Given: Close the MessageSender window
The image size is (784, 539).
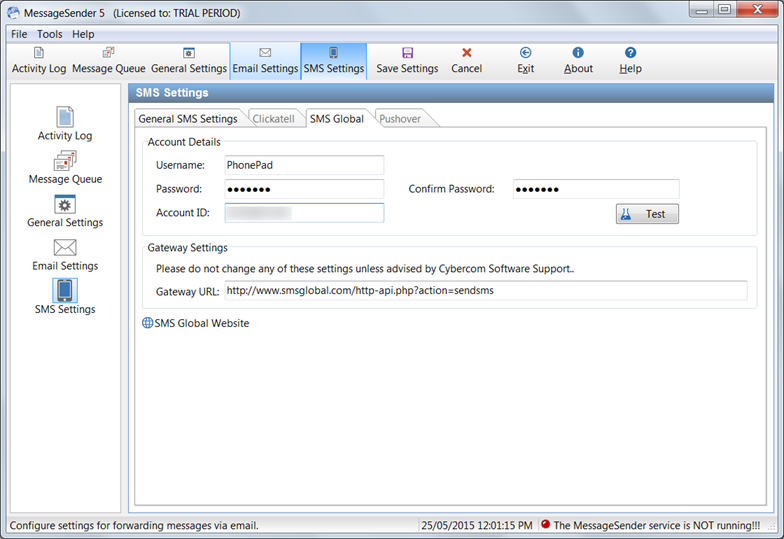Looking at the screenshot, I should point(757,10).
